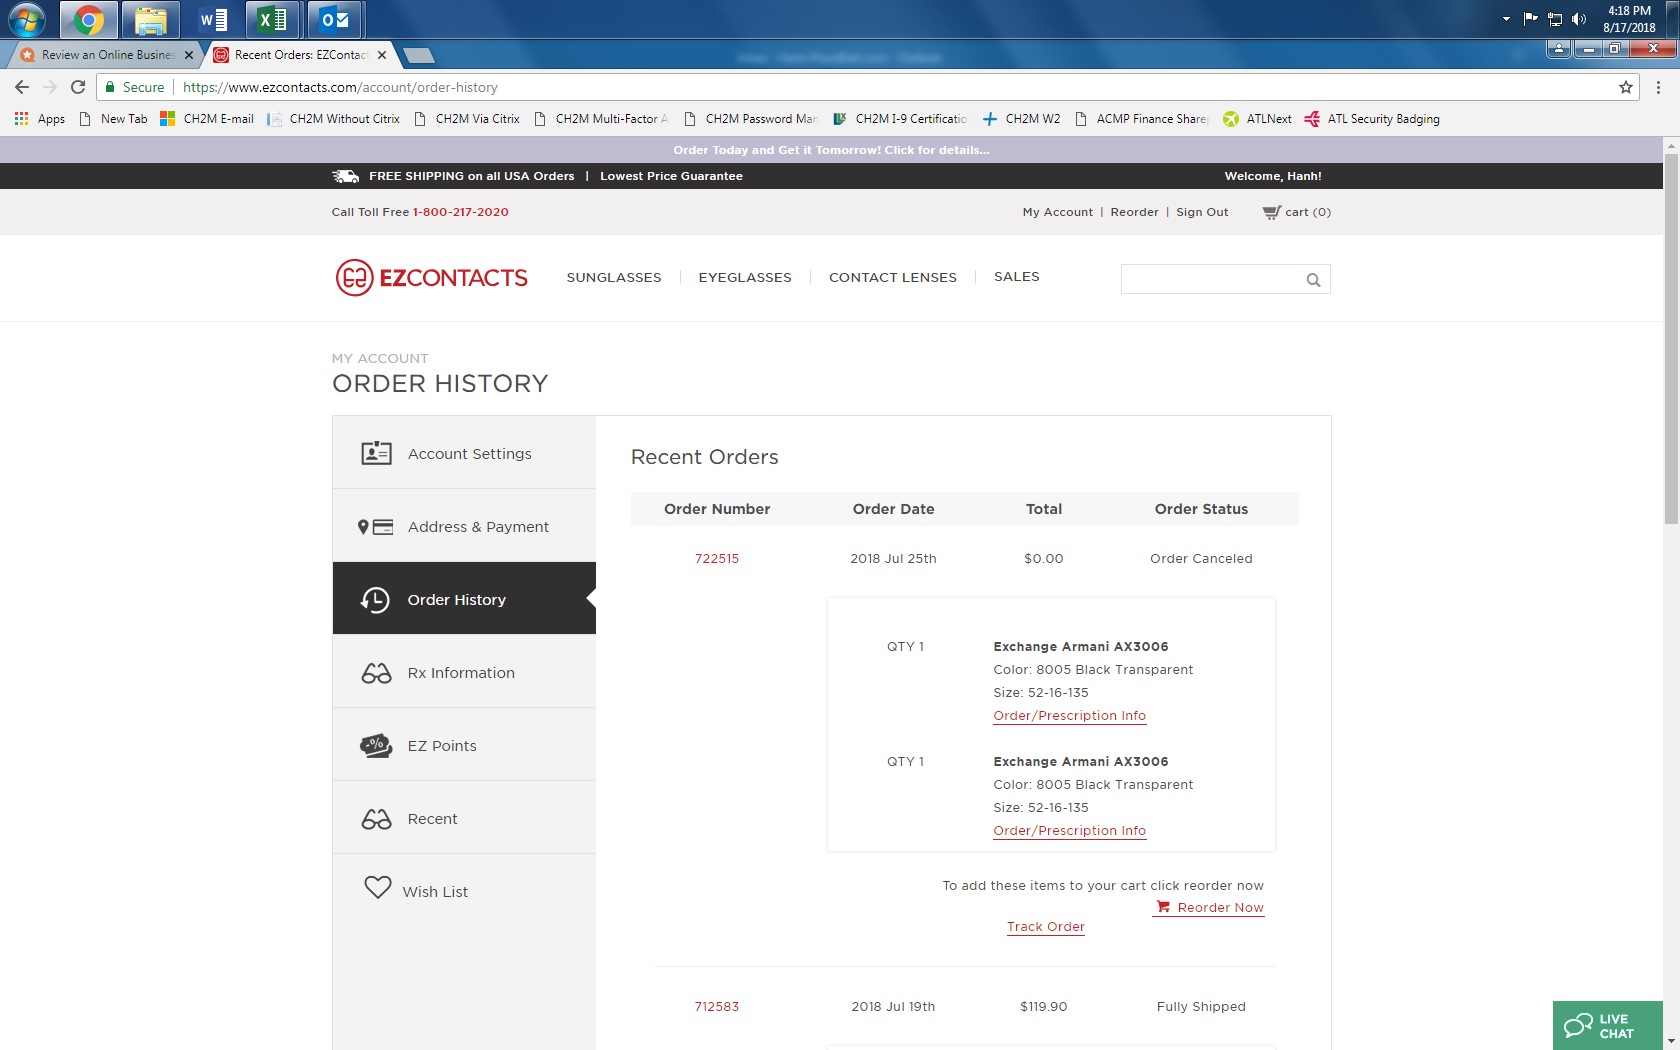The height and width of the screenshot is (1050, 1680).
Task: Click the Account Settings card icon
Action: point(376,454)
